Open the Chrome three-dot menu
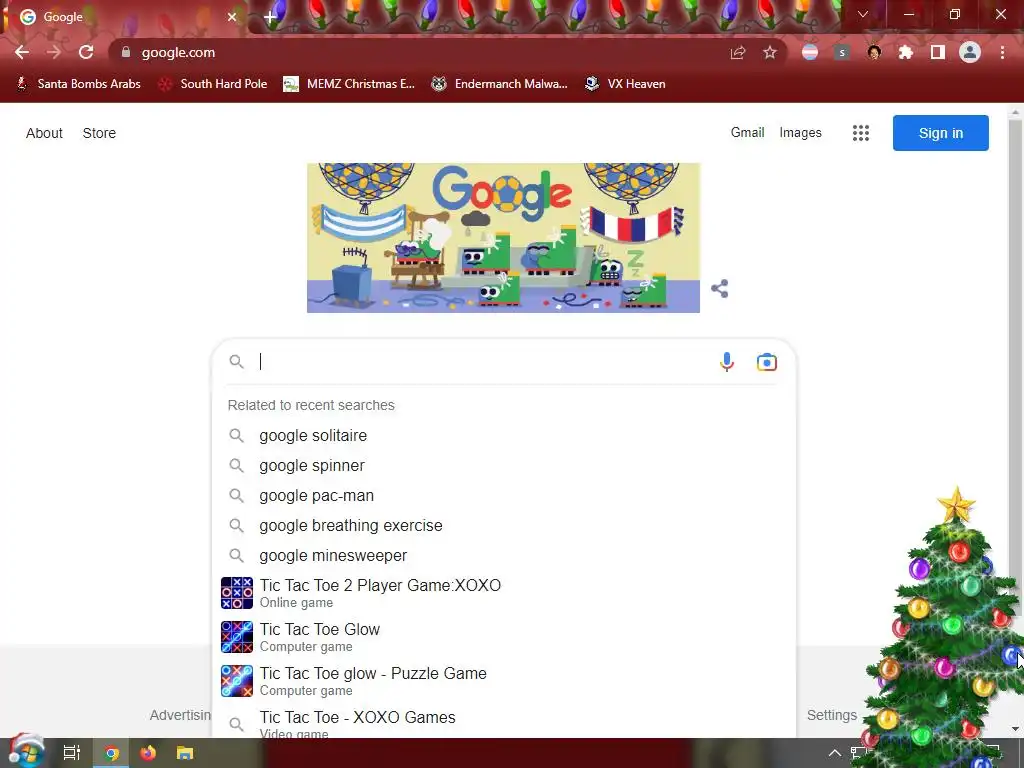 1002,52
